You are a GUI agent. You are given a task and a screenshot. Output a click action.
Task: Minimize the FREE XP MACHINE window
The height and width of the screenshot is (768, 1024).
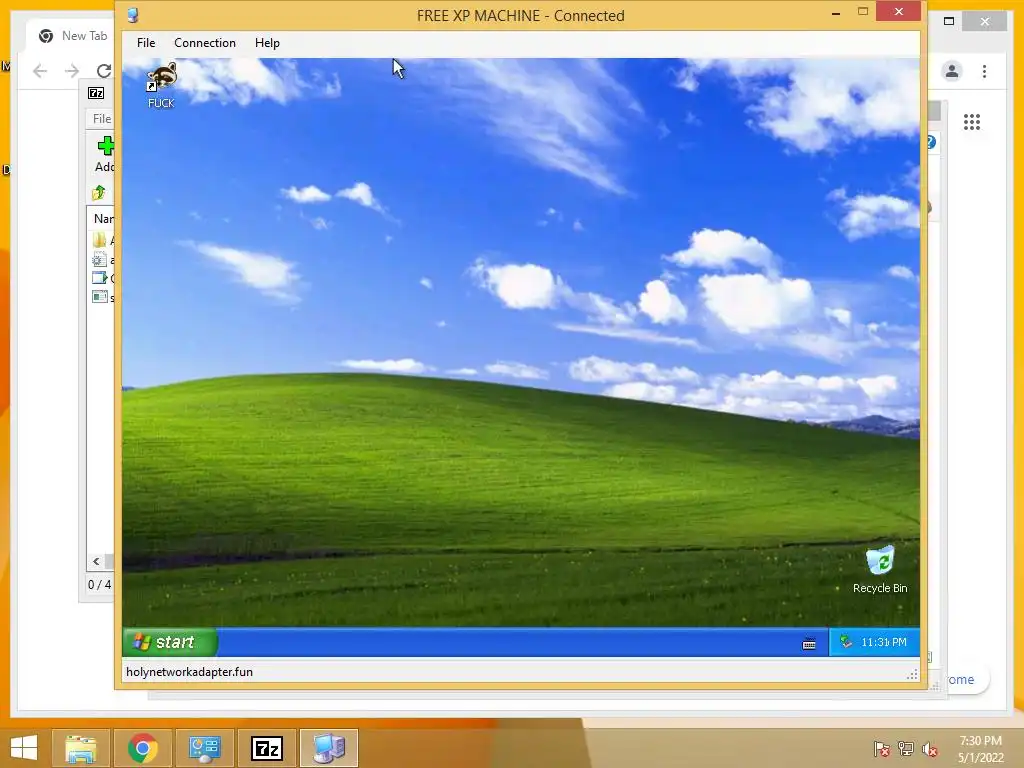[836, 13]
